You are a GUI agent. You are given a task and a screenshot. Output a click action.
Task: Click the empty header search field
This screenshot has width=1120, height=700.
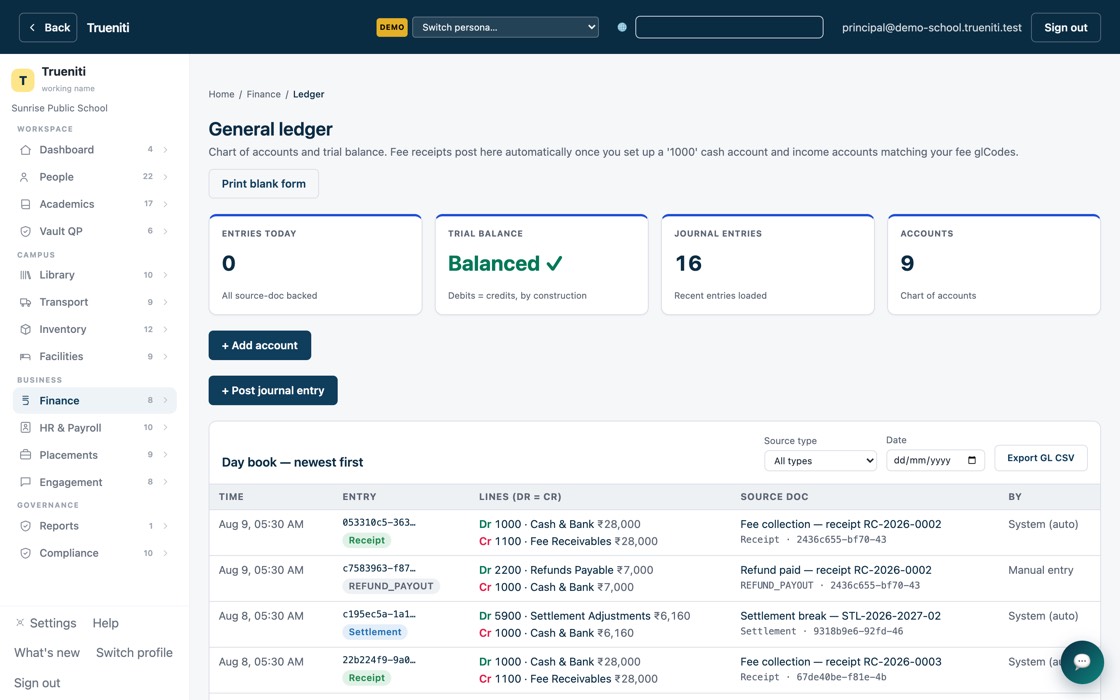[729, 27]
